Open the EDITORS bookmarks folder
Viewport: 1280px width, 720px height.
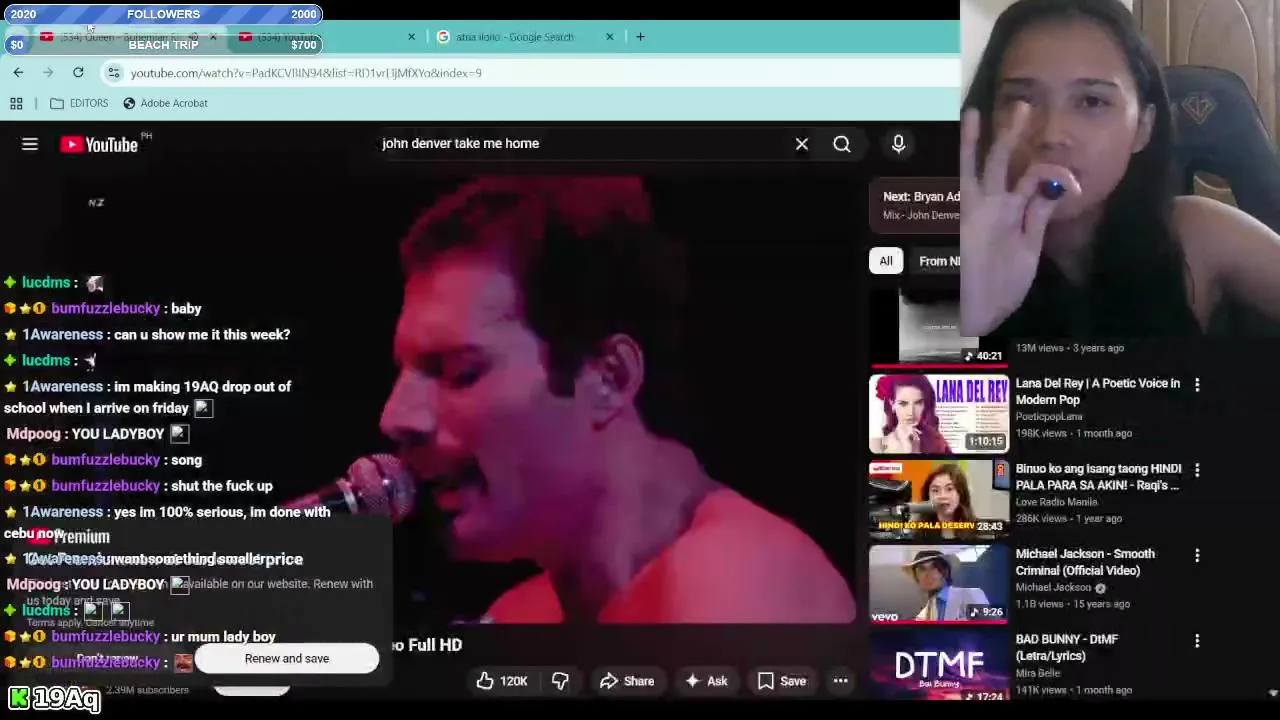click(x=79, y=103)
